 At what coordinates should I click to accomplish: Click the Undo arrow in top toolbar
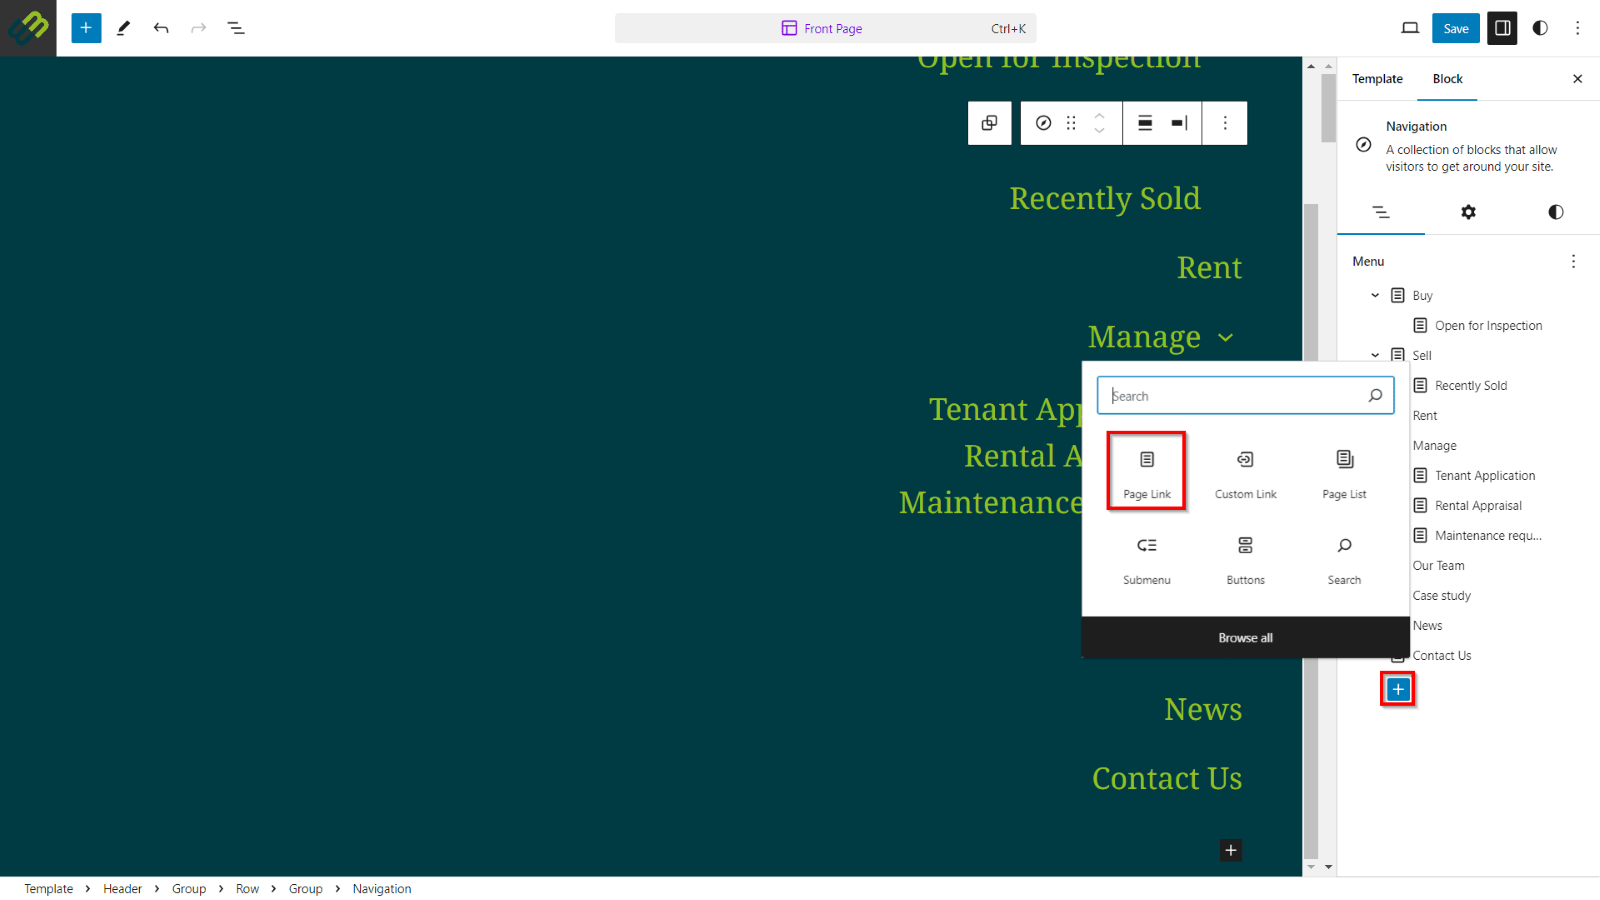tap(161, 28)
